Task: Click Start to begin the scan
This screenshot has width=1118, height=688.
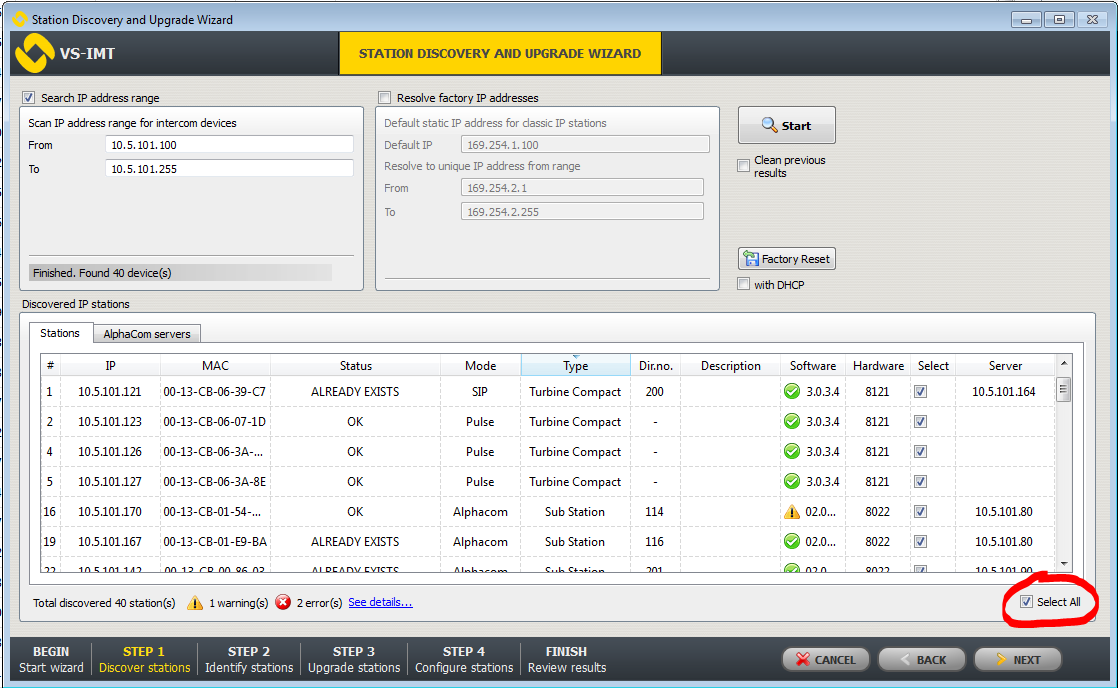Action: (786, 126)
